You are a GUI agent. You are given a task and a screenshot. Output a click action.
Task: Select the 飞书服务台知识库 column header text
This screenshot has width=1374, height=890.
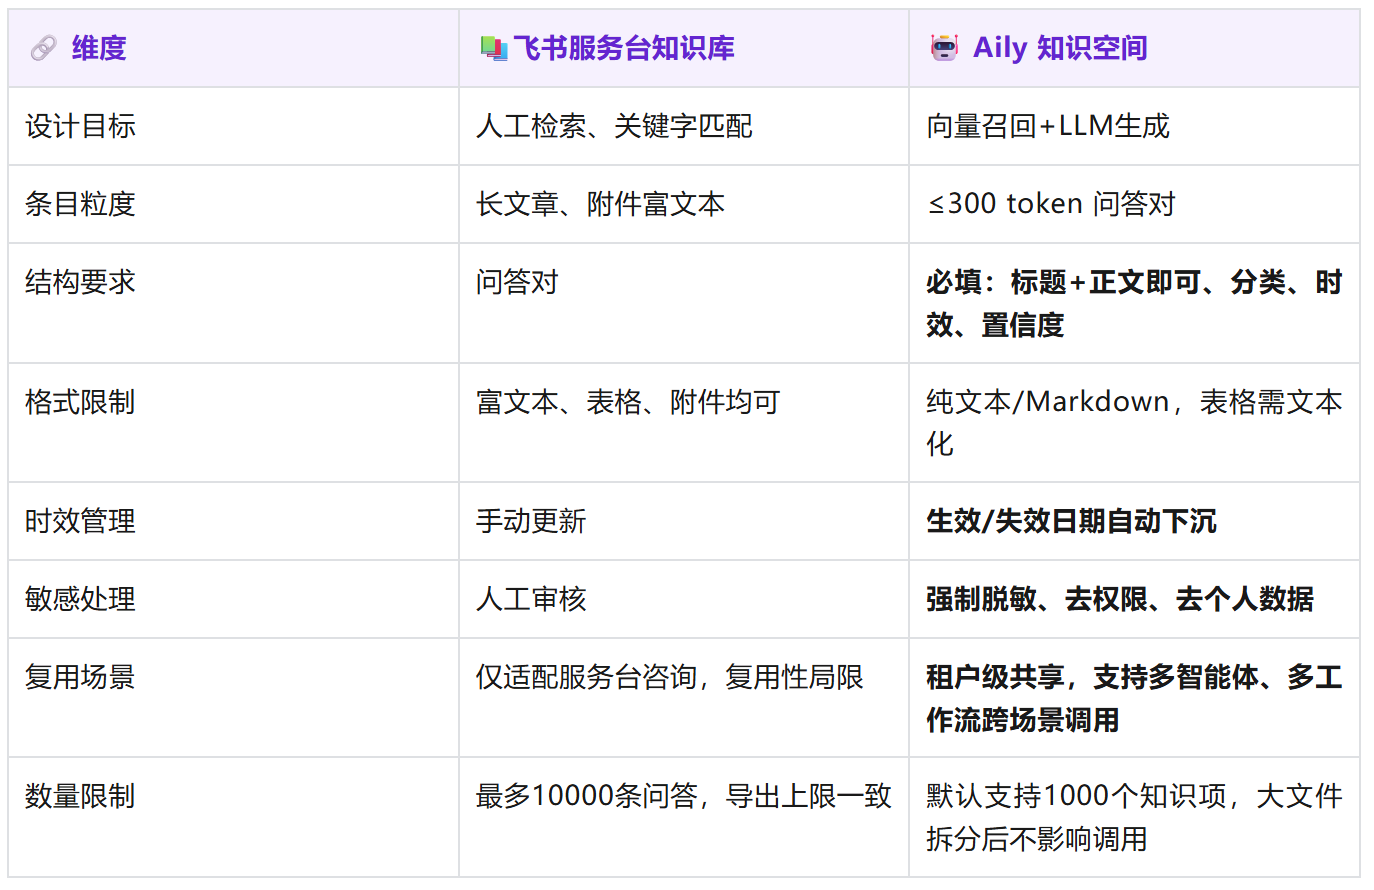tap(623, 48)
